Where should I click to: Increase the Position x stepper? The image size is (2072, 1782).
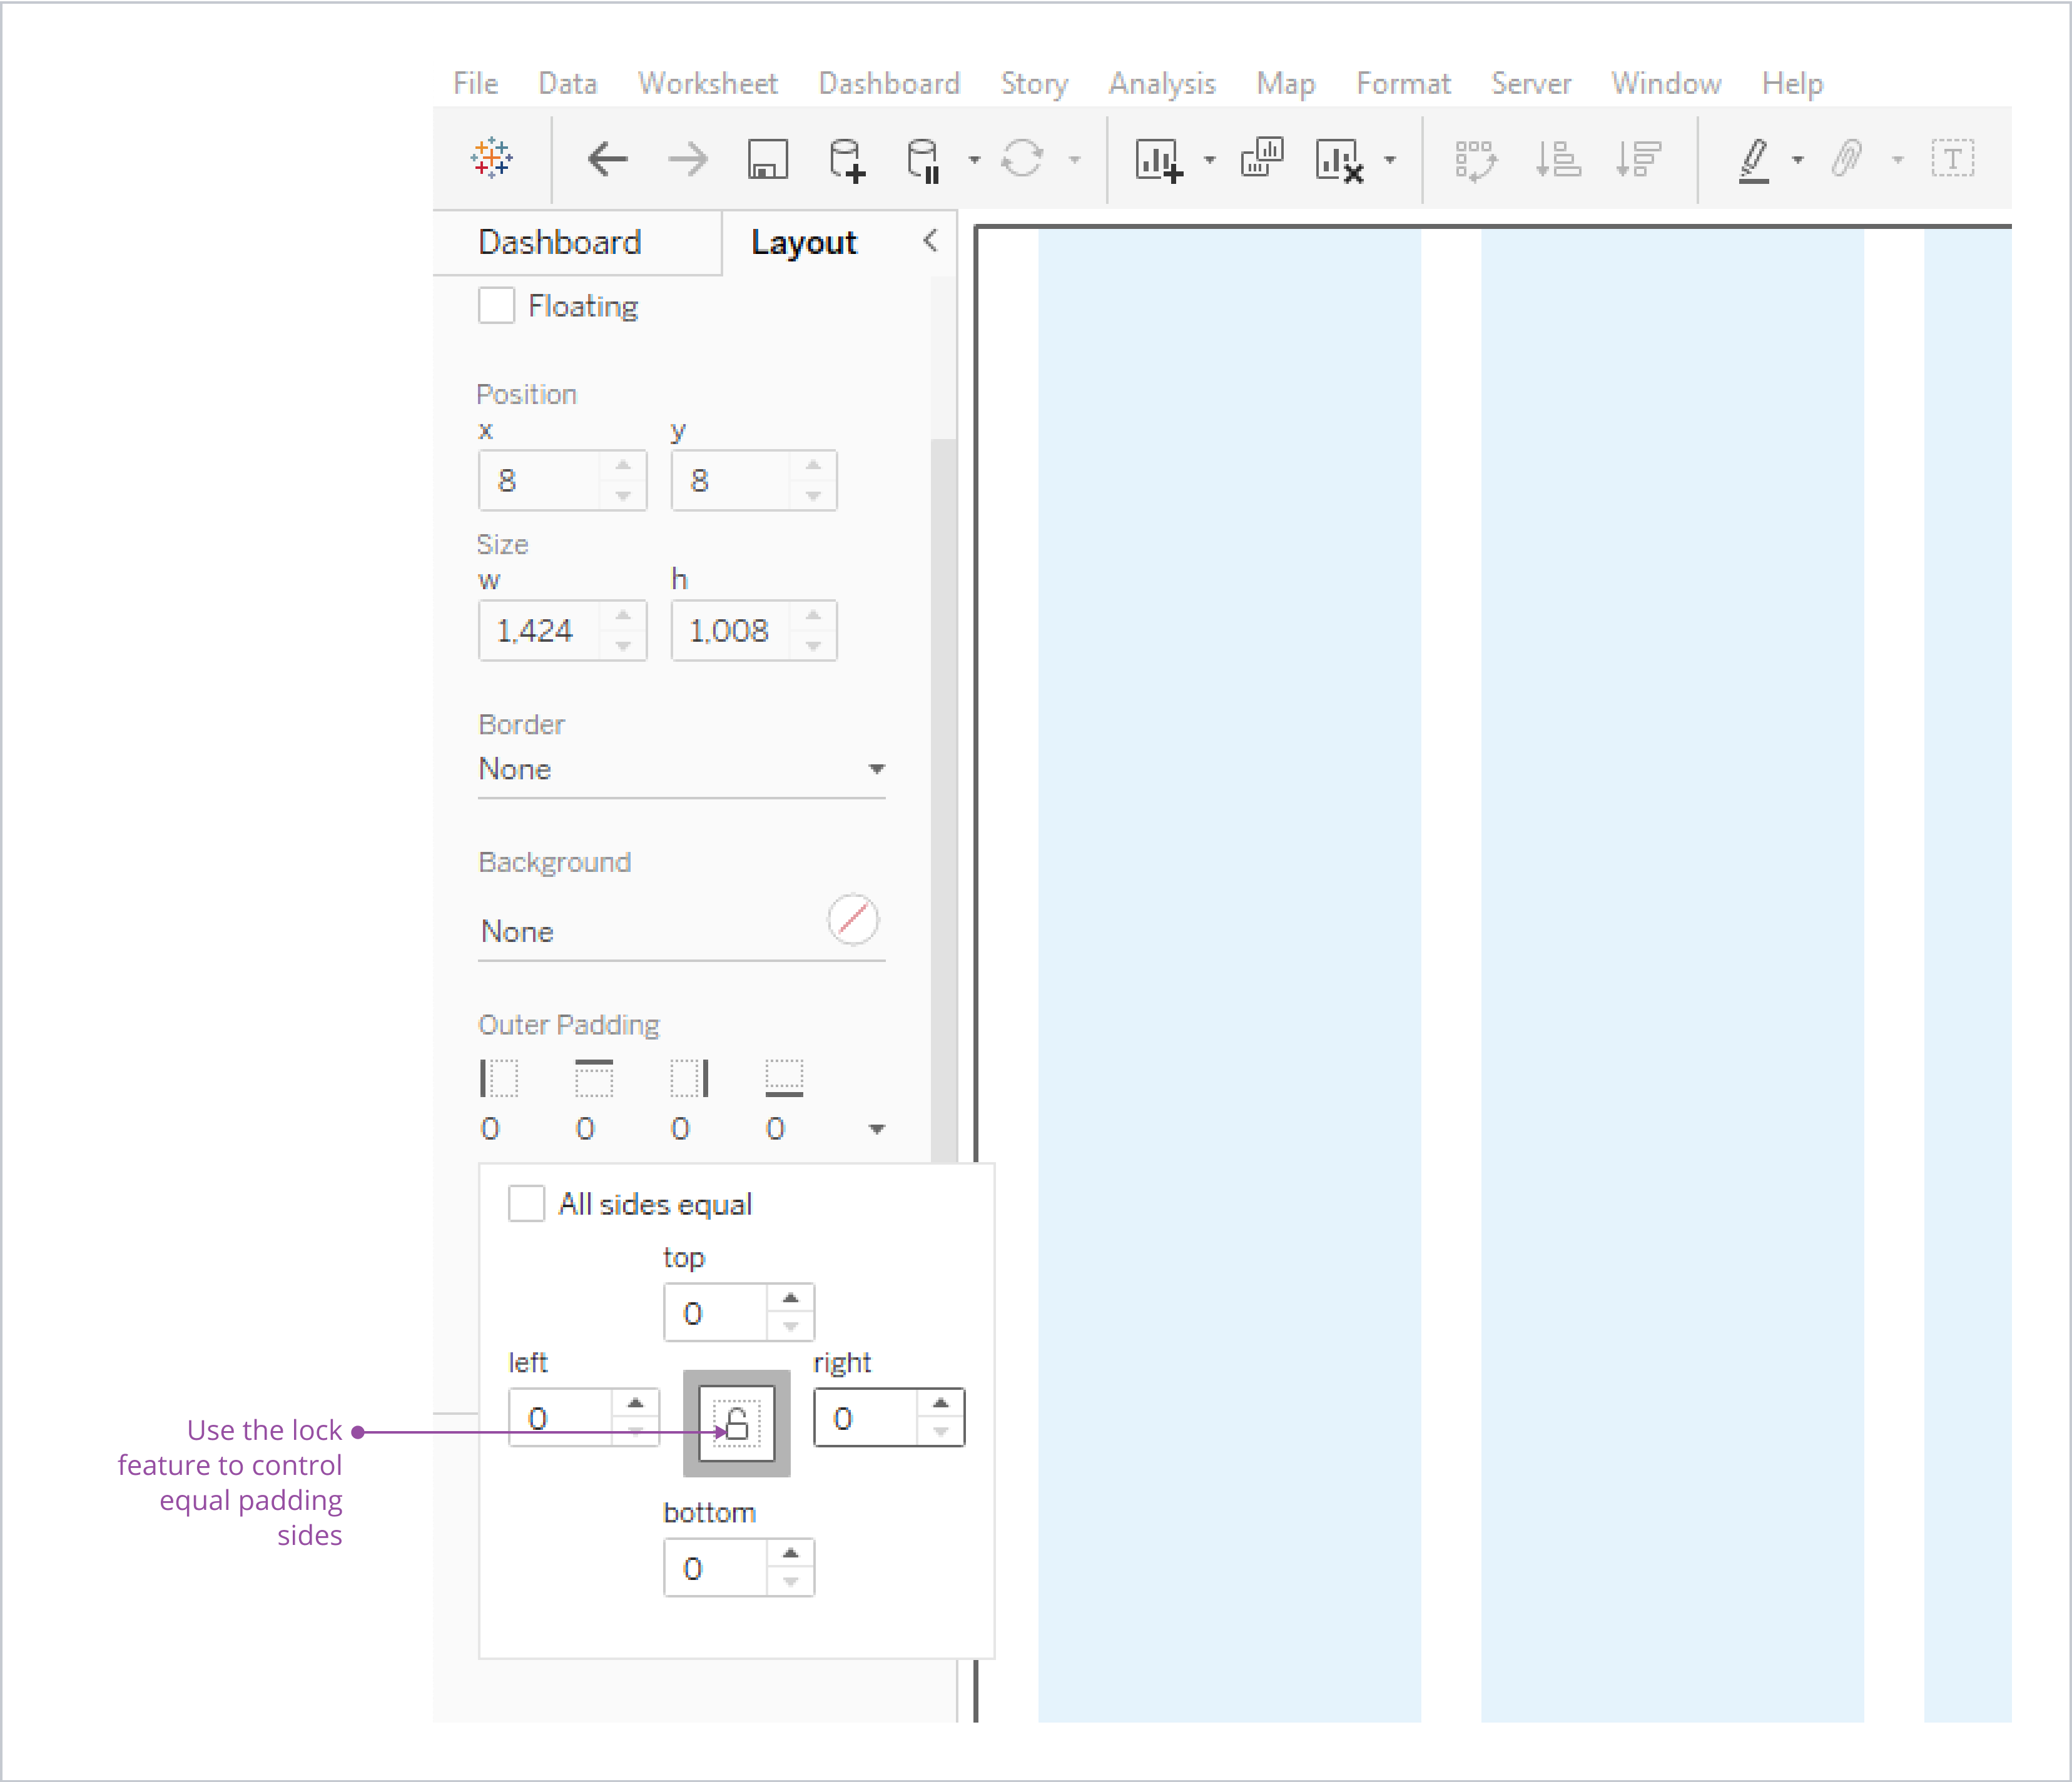(x=623, y=465)
